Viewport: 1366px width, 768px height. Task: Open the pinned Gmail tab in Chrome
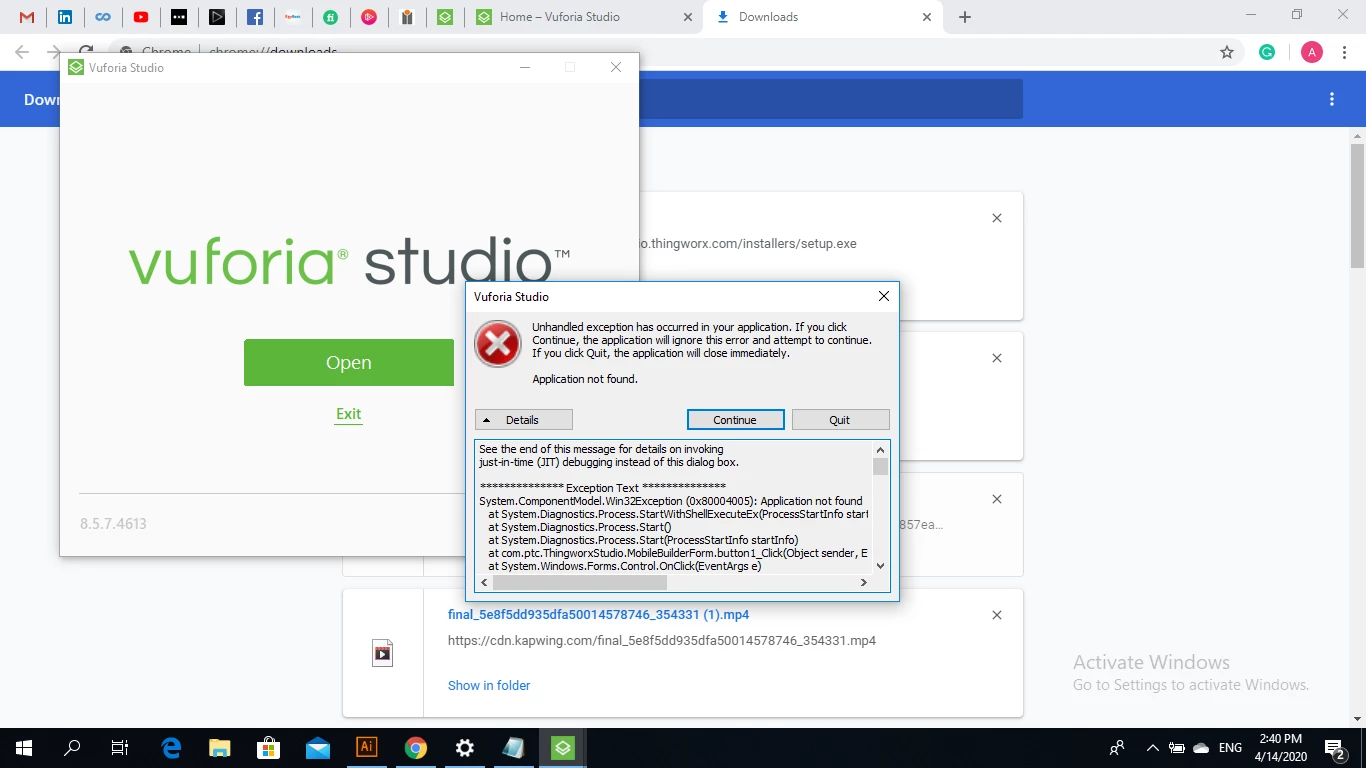coord(27,17)
